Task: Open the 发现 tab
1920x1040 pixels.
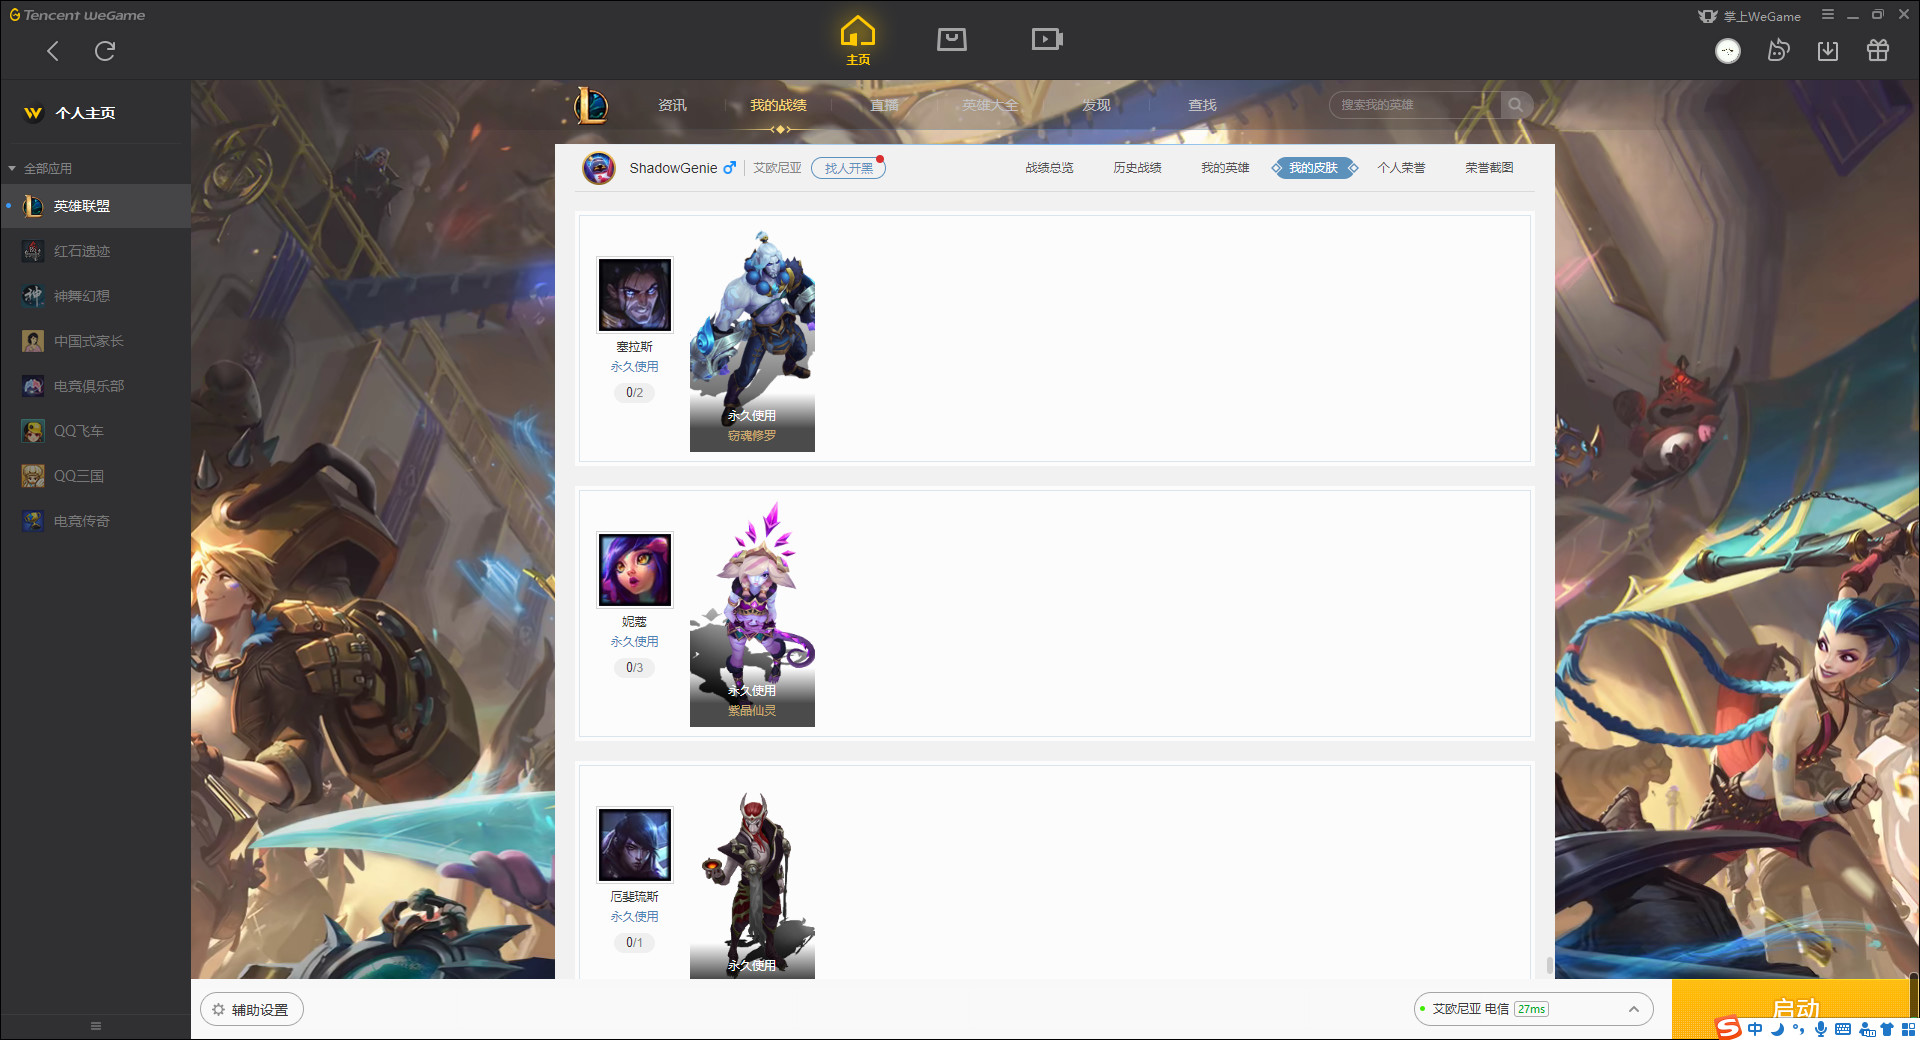Action: [1096, 105]
